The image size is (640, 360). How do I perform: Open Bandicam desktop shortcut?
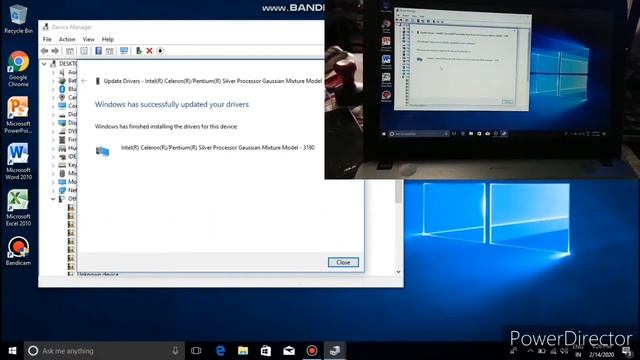(18, 251)
